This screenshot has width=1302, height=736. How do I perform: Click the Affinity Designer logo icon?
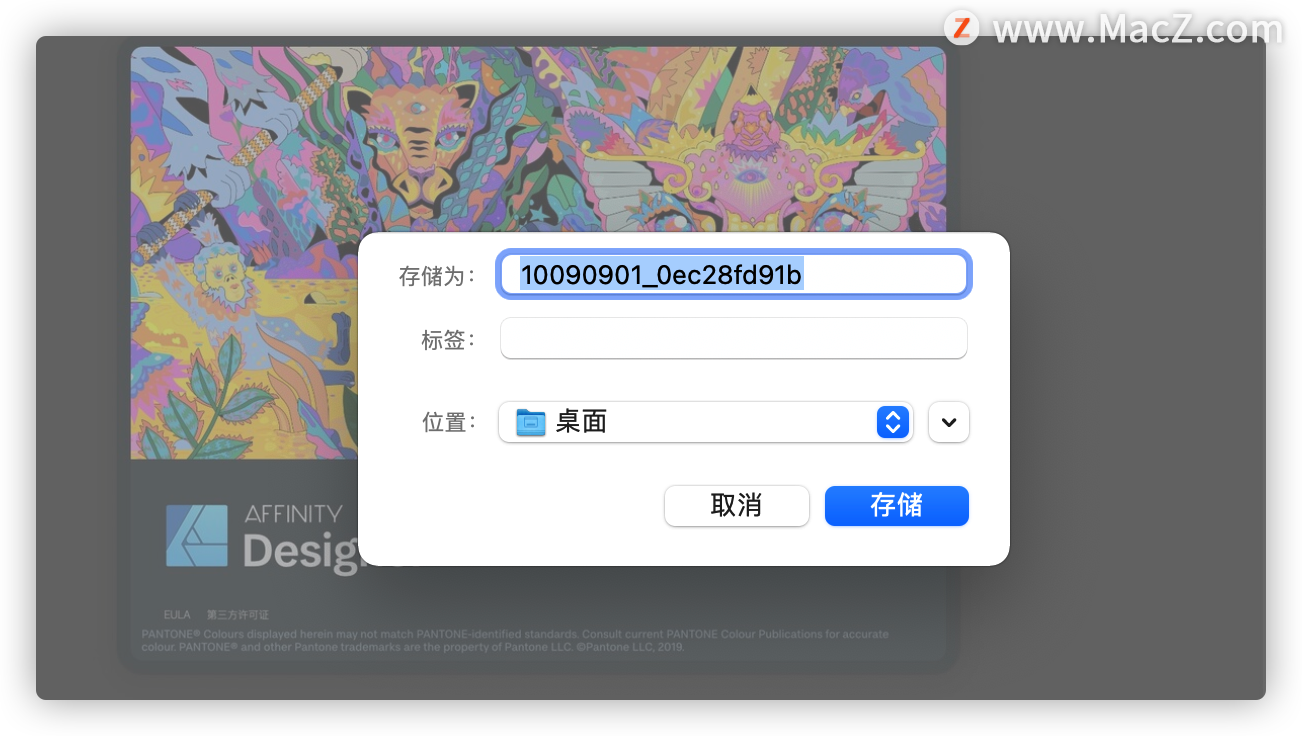(197, 535)
